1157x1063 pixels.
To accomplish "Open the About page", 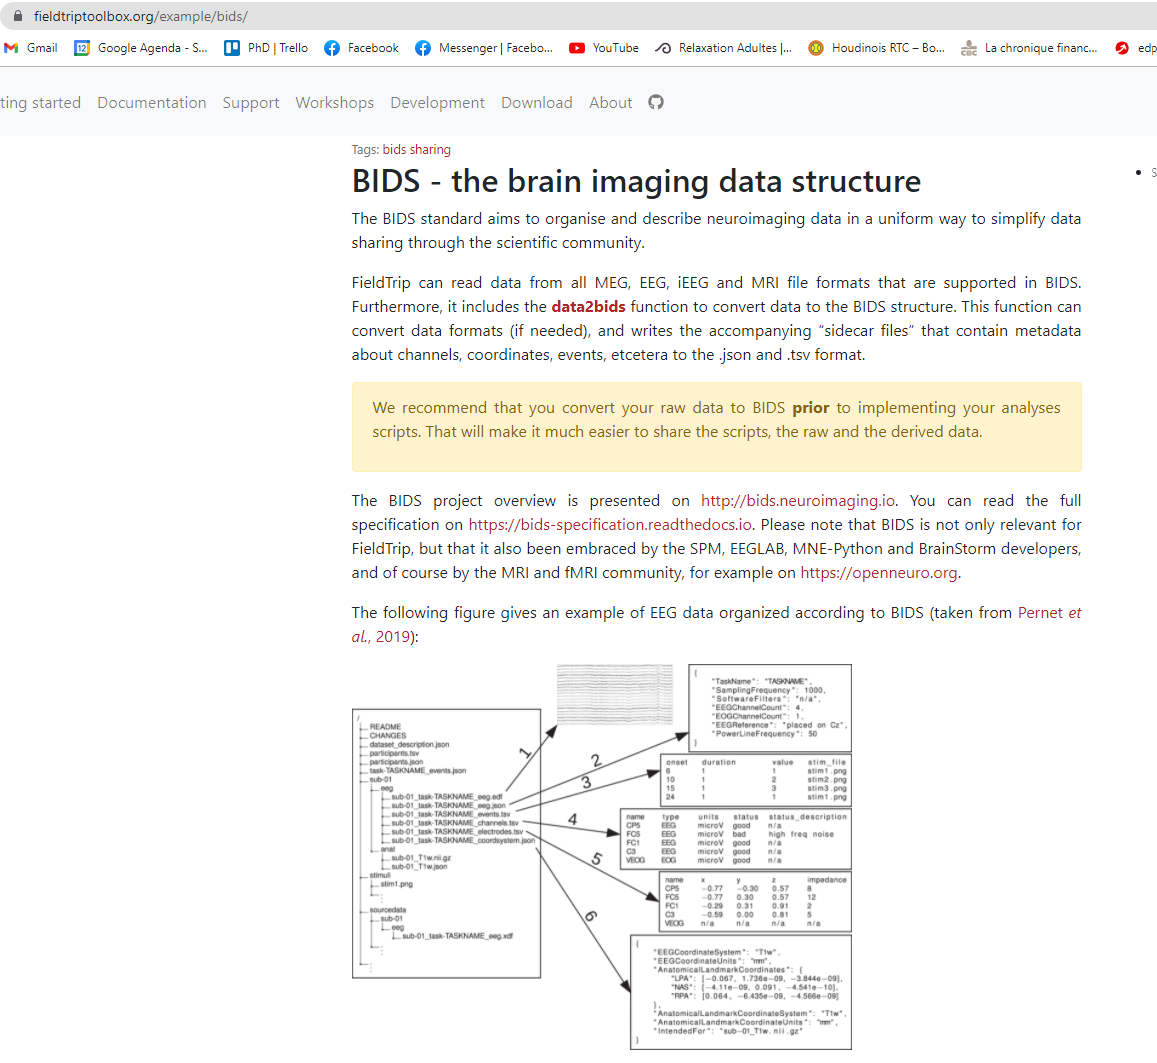I will (610, 102).
